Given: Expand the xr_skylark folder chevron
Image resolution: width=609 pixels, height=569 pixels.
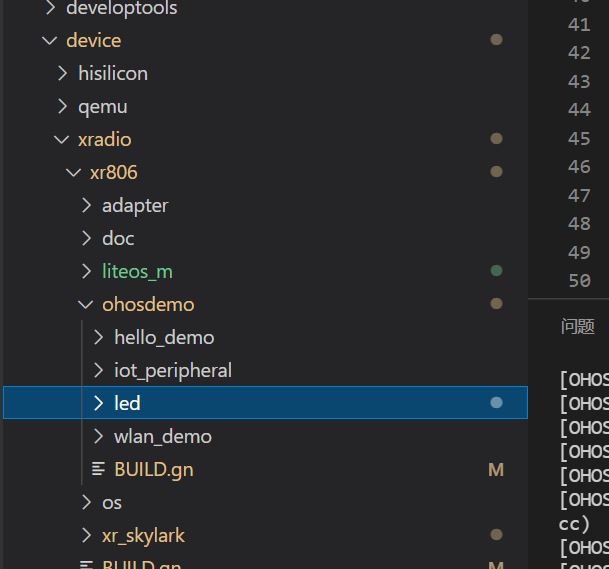Looking at the screenshot, I should point(86,536).
